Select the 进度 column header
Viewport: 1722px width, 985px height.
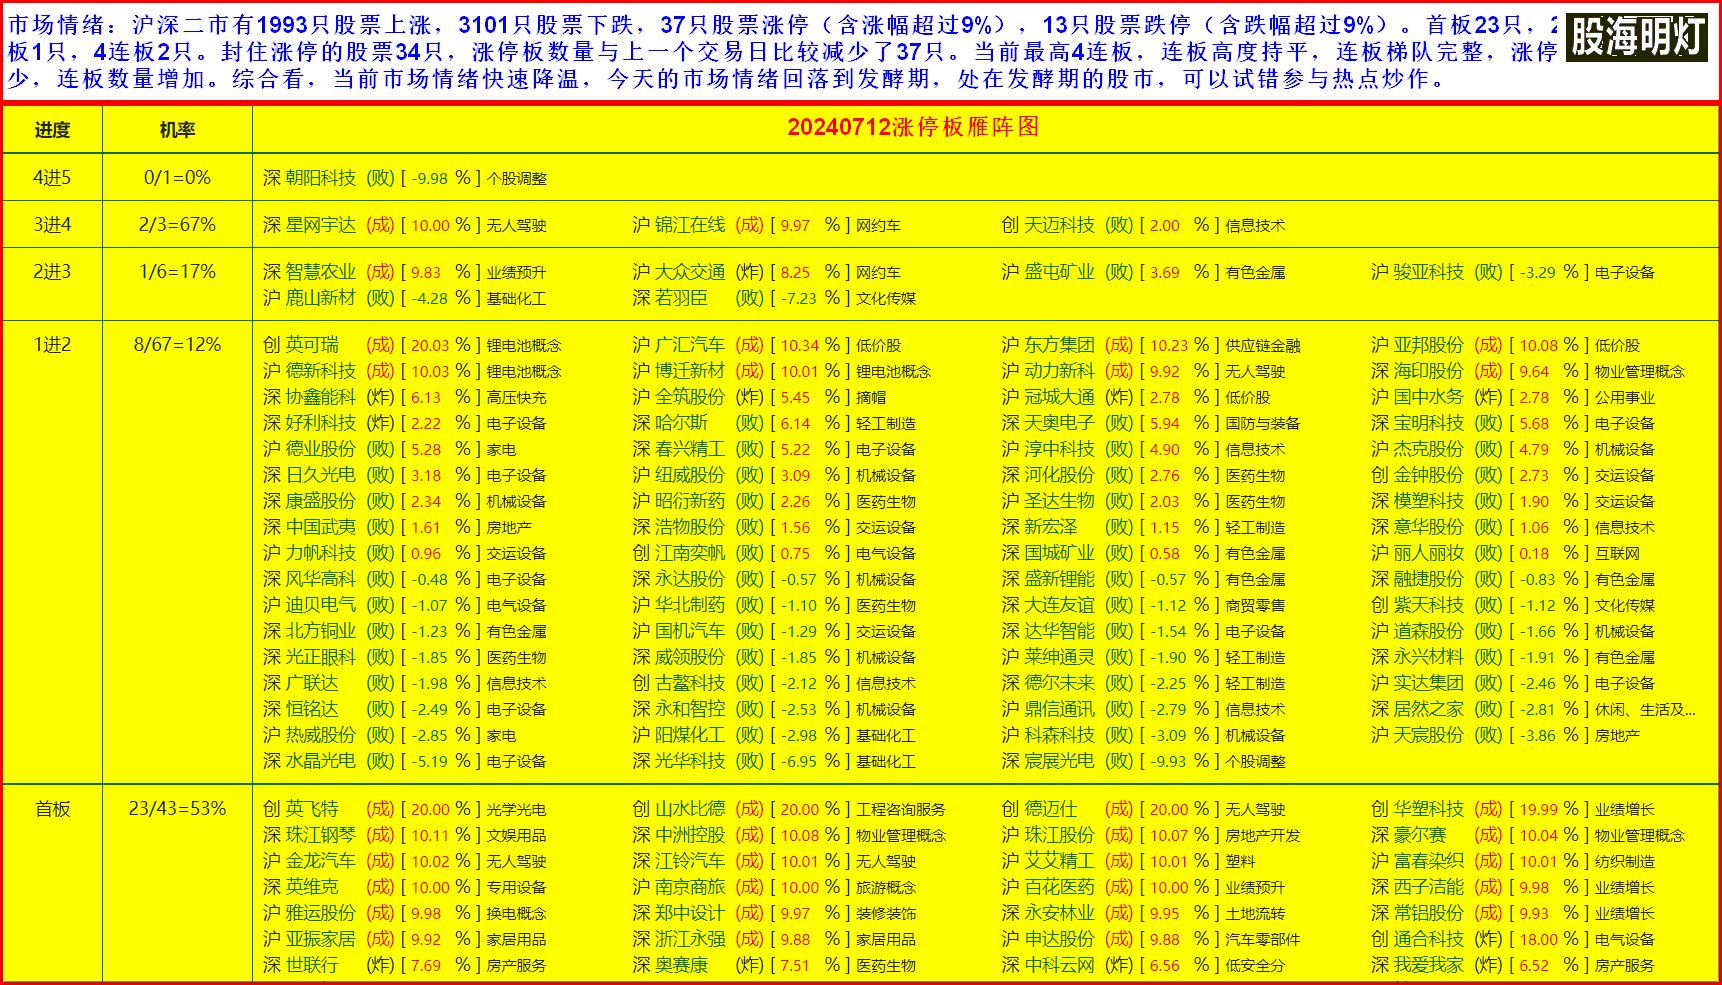(x=52, y=130)
